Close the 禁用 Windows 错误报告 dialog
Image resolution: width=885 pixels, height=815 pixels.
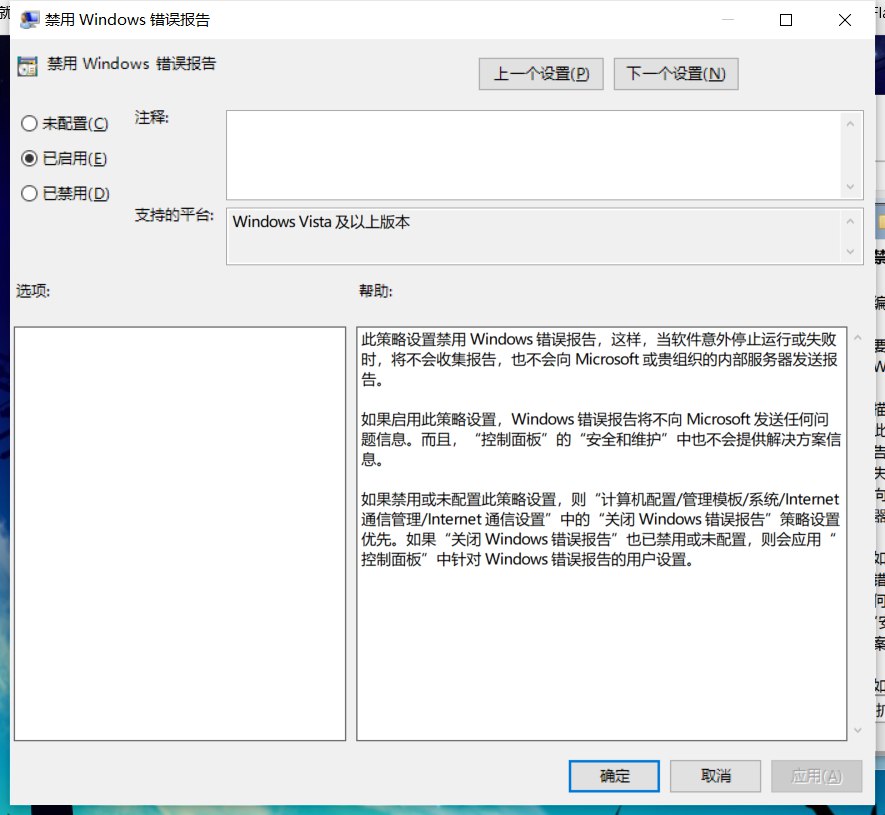[x=844, y=20]
